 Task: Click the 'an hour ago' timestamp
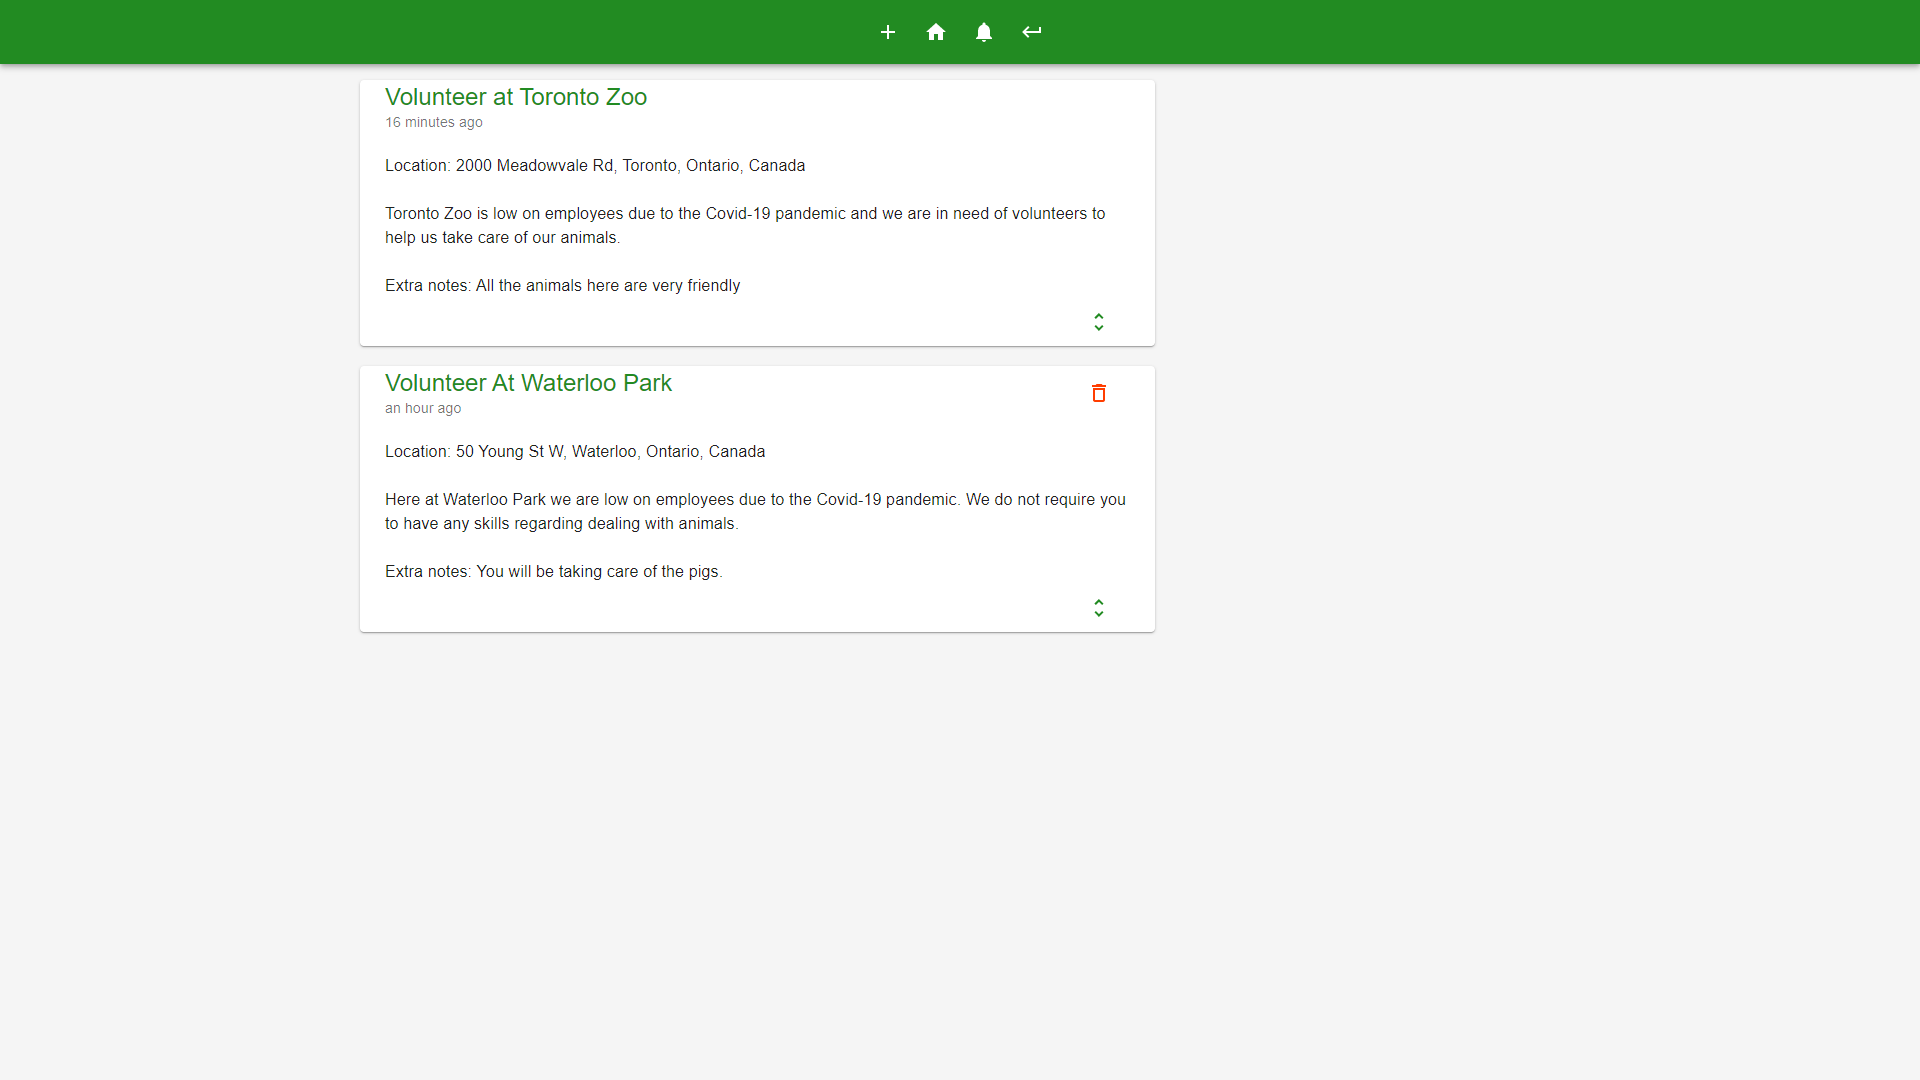(422, 408)
